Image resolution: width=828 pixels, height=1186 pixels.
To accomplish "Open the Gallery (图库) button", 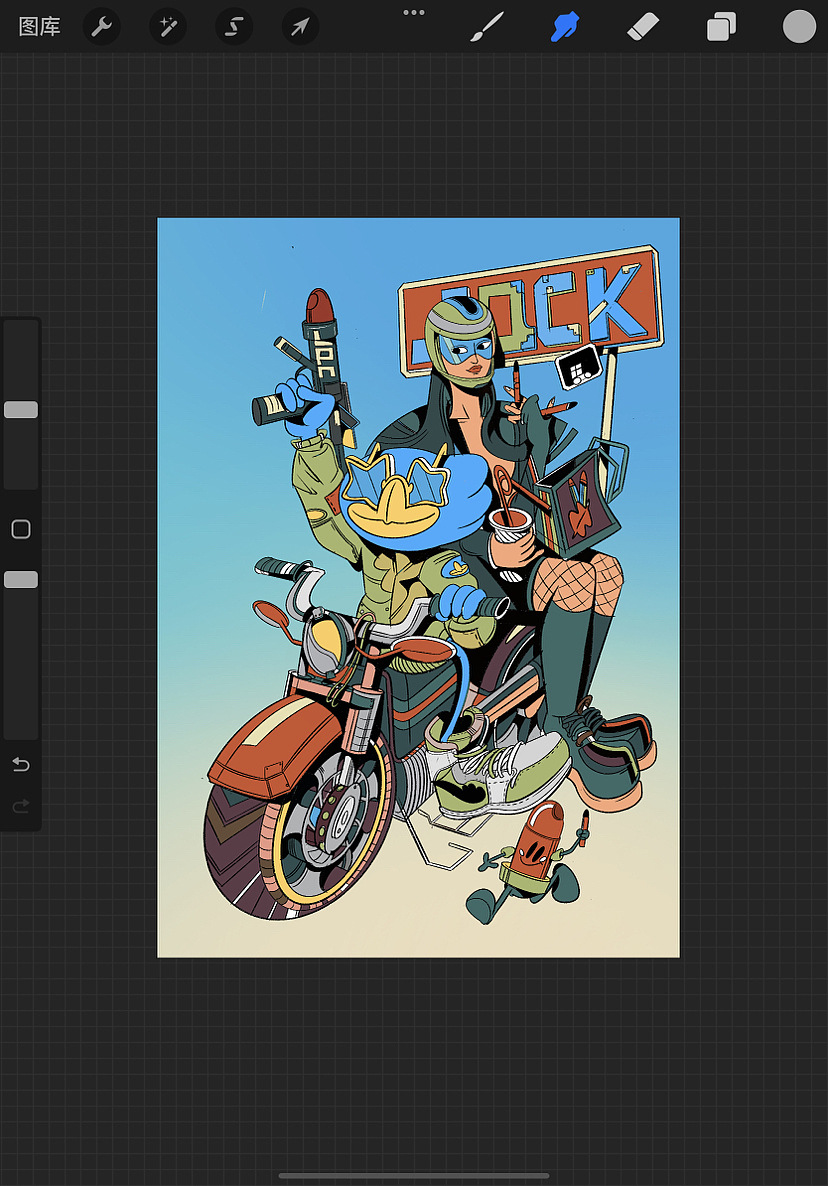I will [x=39, y=27].
